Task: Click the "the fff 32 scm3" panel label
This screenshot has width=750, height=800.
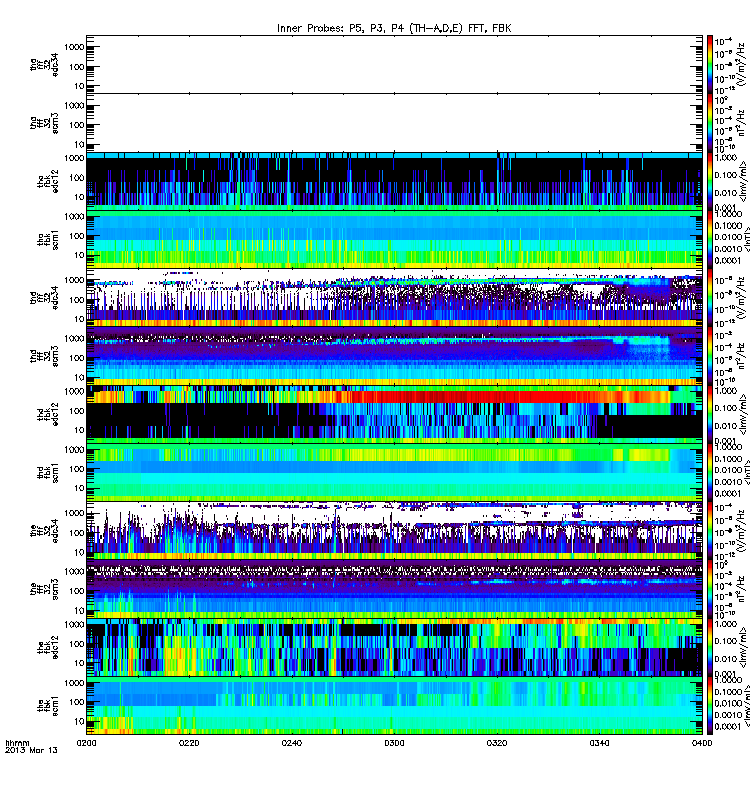Action: click(45, 589)
